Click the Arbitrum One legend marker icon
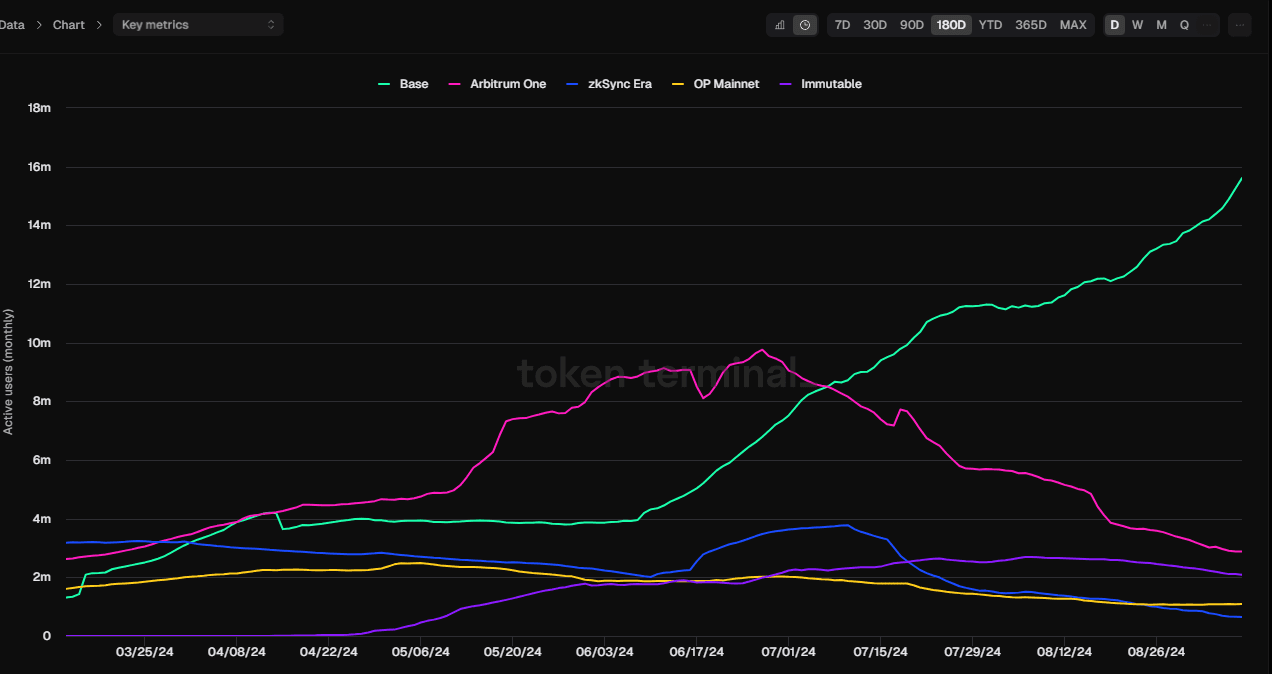The width and height of the screenshot is (1272, 674). point(453,84)
